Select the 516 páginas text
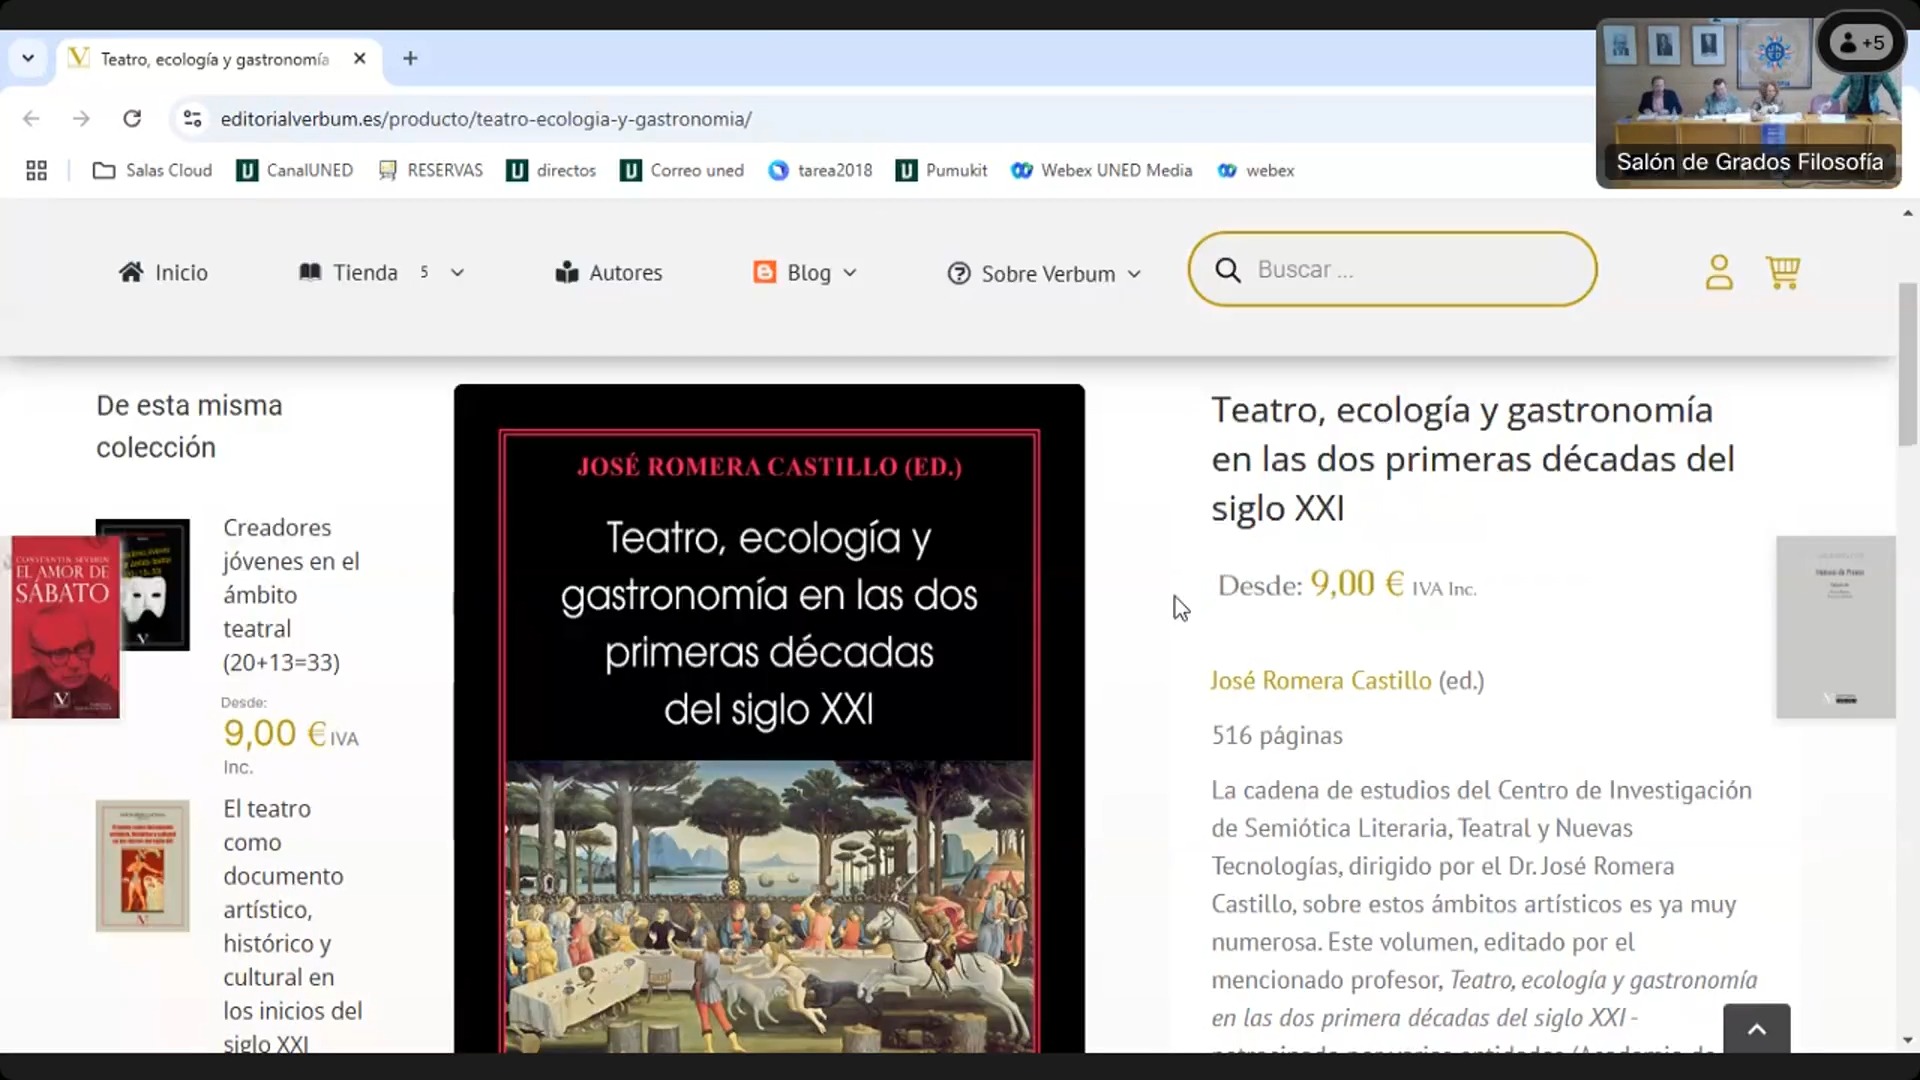 coord(1277,735)
